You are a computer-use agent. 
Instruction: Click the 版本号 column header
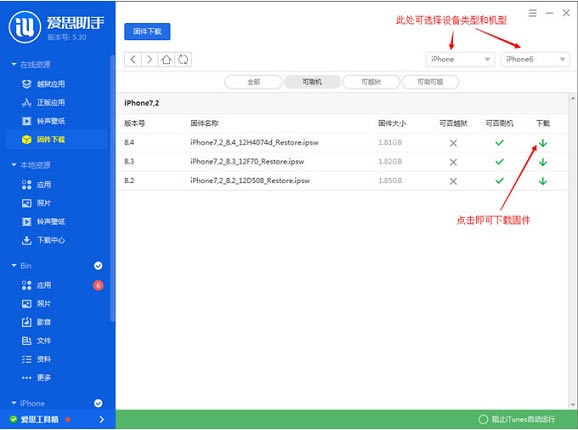coord(134,123)
